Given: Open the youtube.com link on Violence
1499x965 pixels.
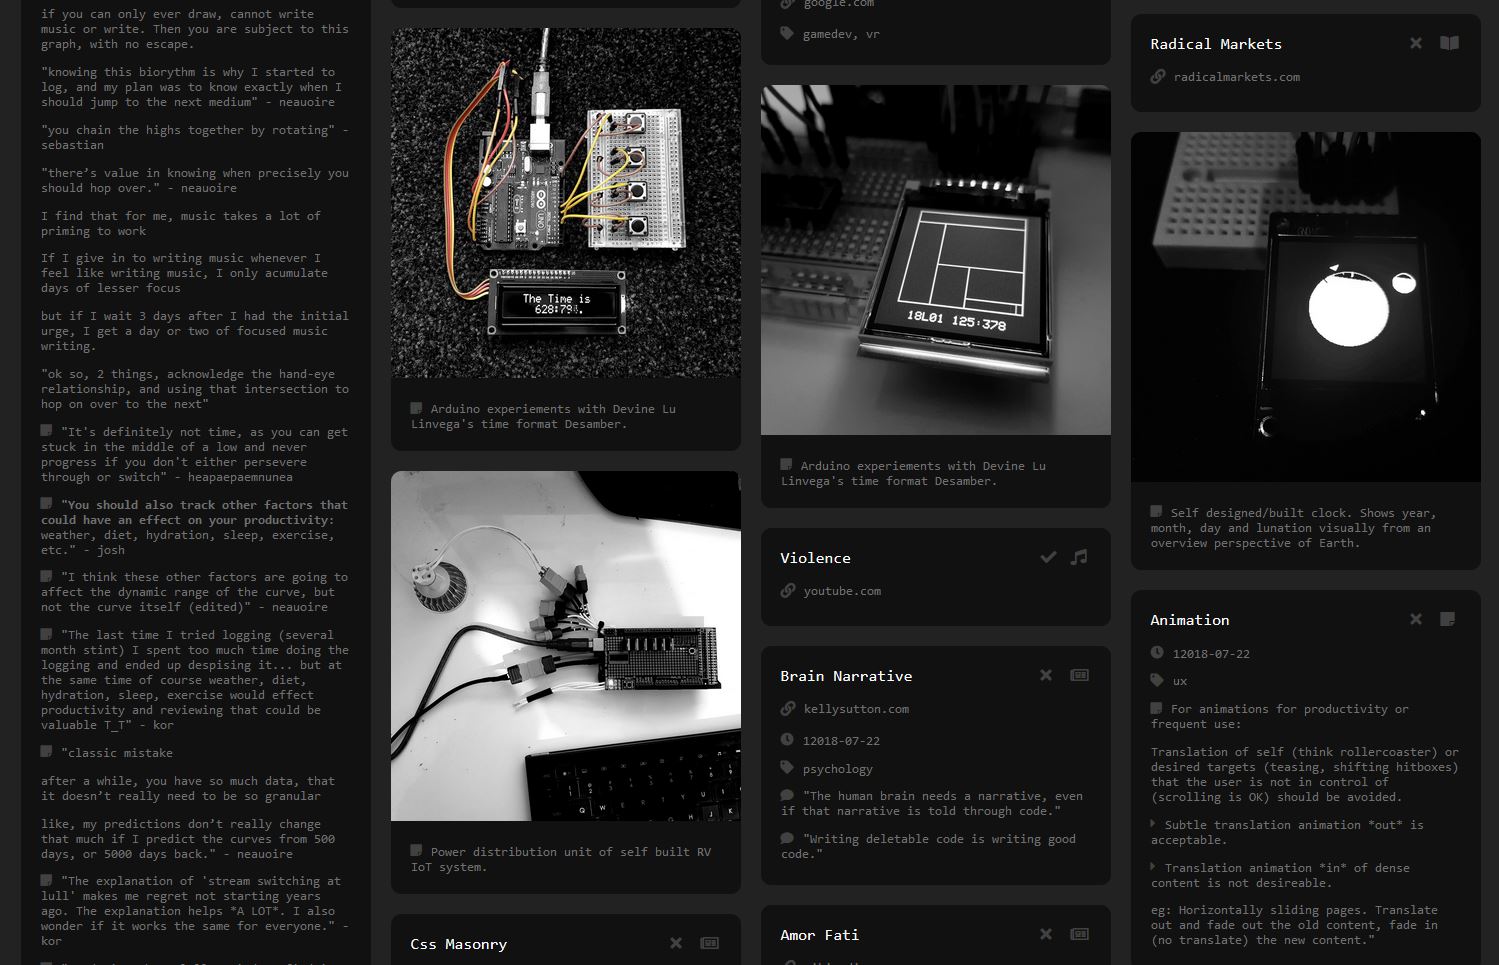Looking at the screenshot, I should point(842,591).
